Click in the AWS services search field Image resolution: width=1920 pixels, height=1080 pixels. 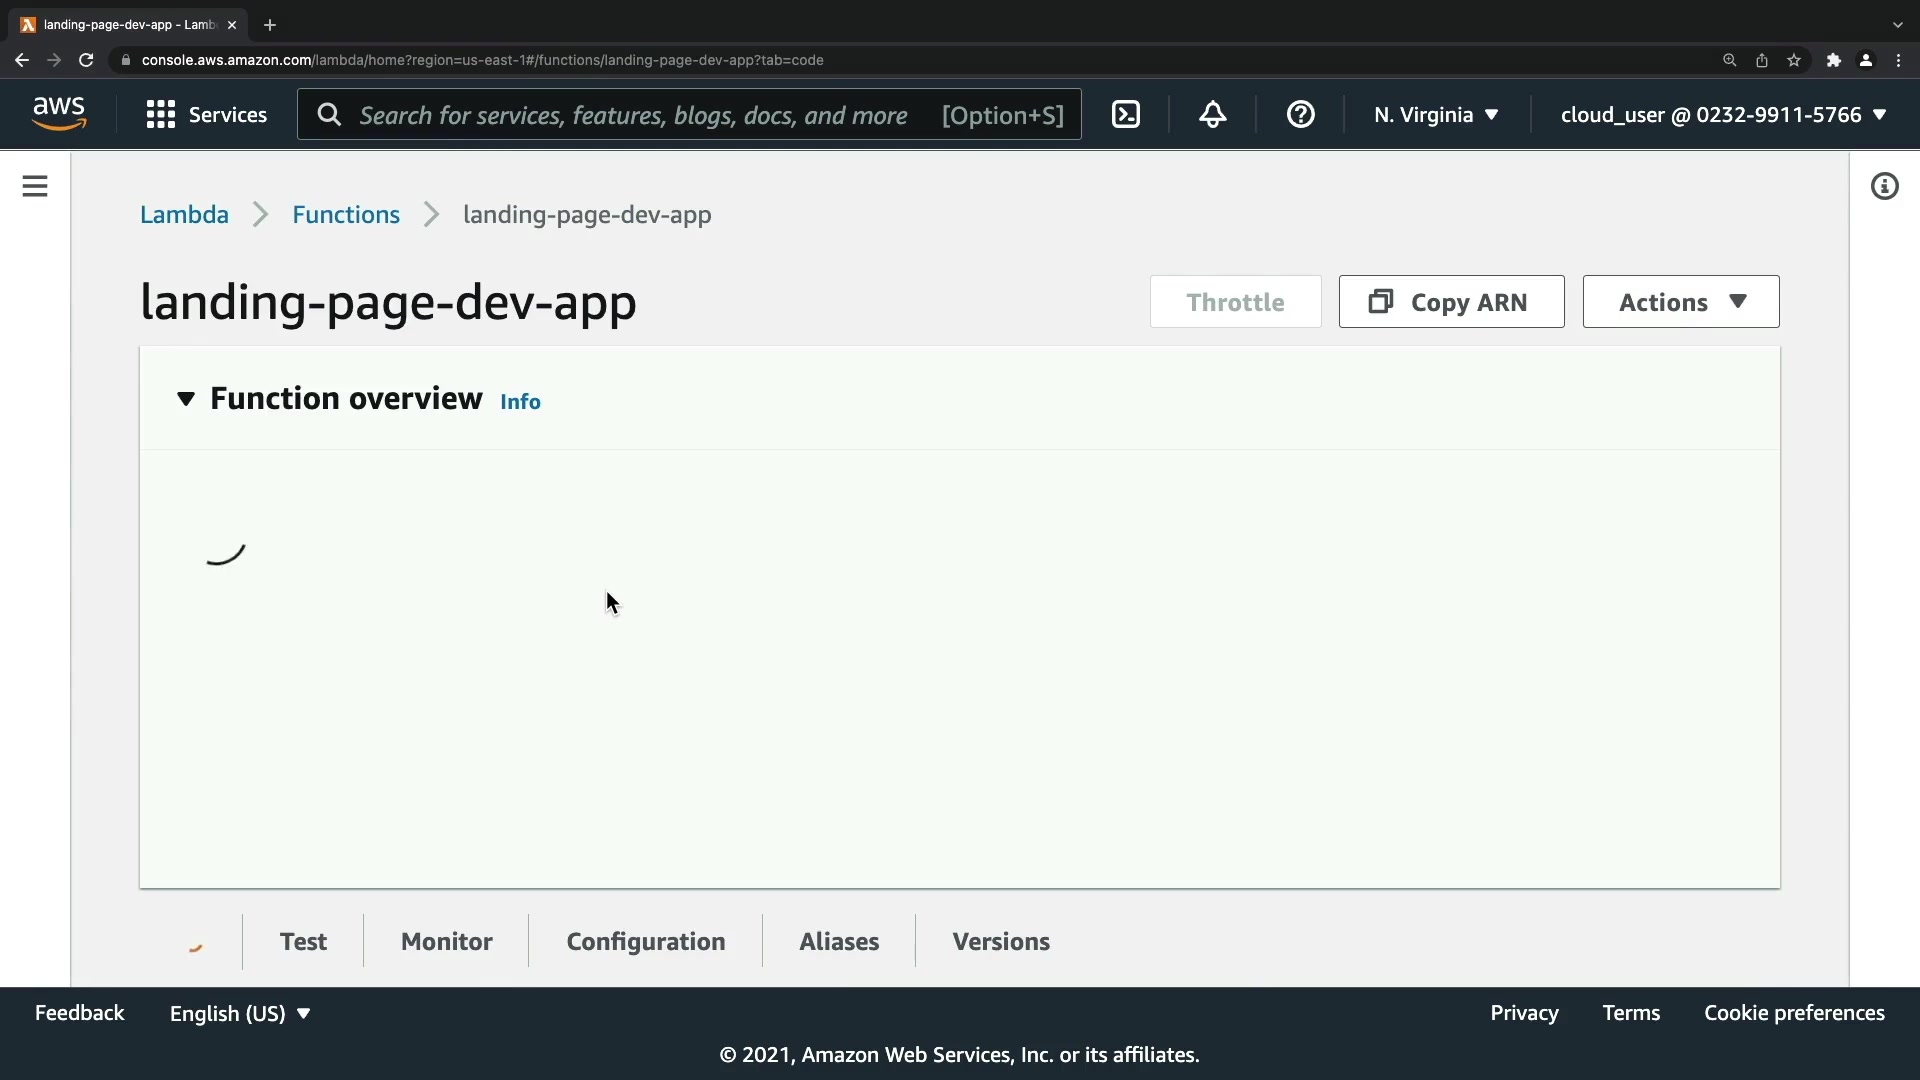(640, 115)
